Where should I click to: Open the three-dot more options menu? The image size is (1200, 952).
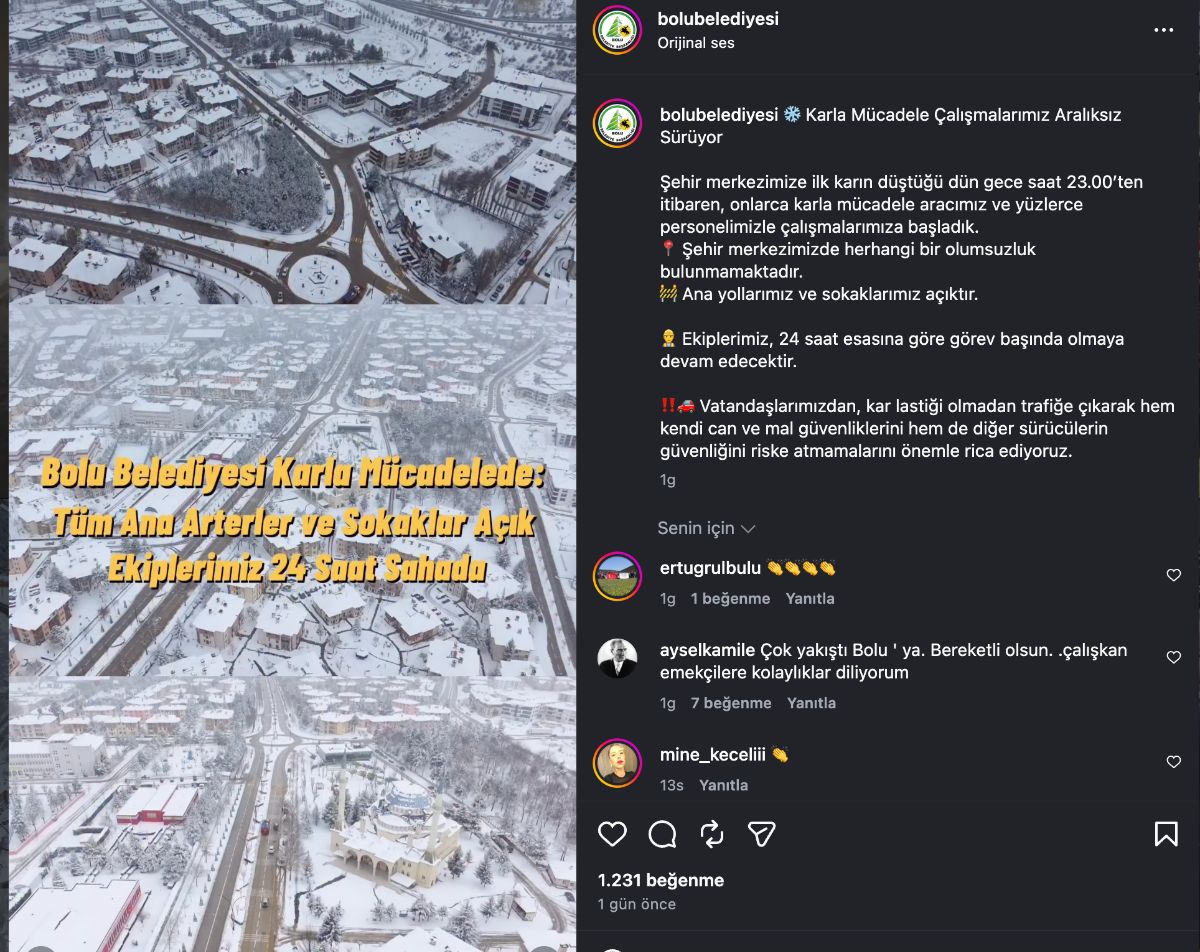click(1164, 30)
